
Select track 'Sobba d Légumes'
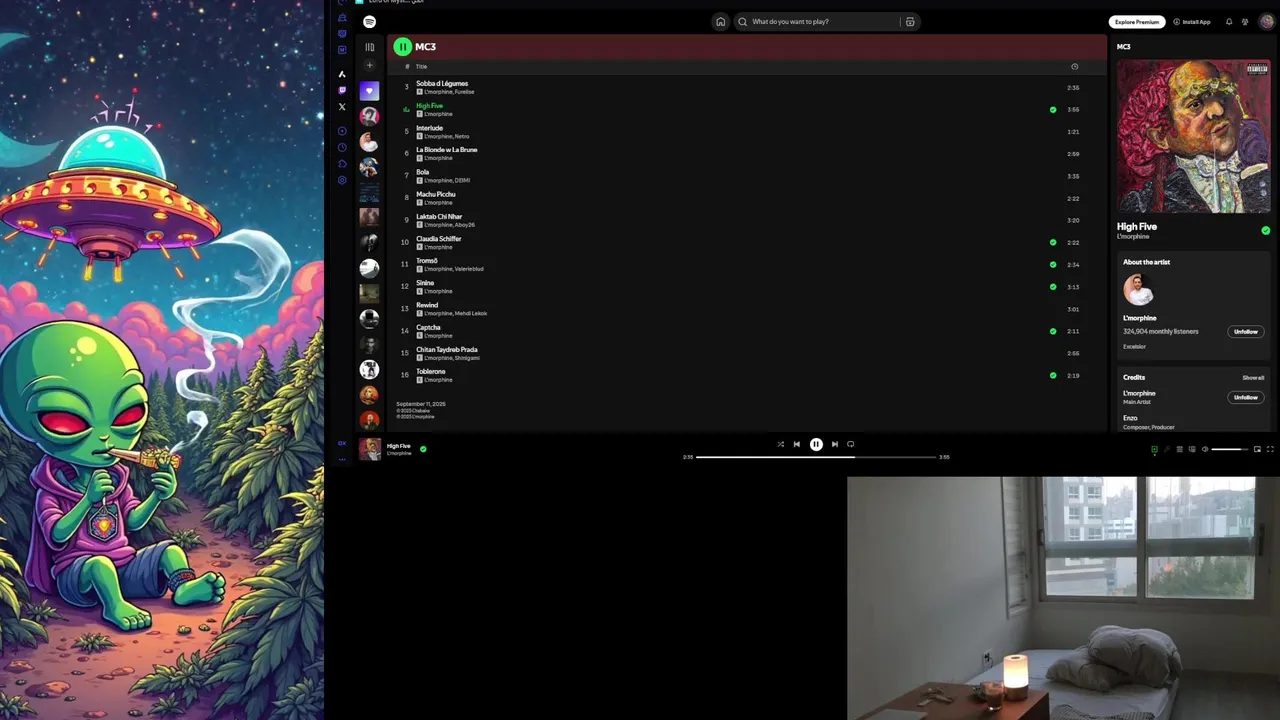click(x=442, y=83)
